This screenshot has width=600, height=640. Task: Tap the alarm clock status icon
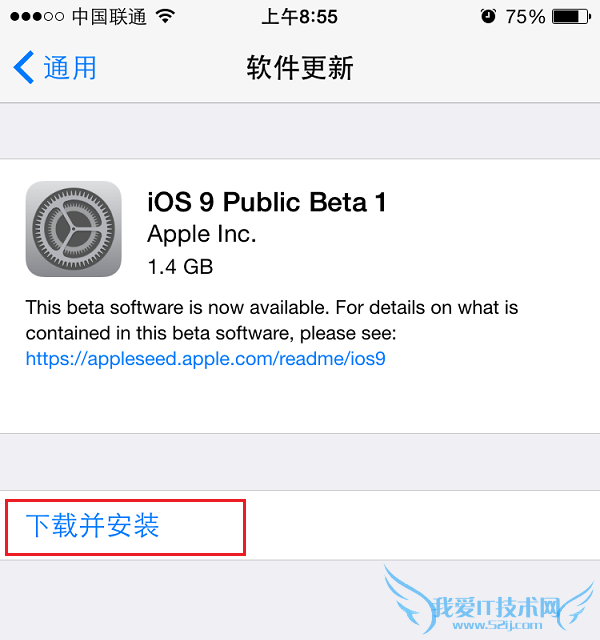pos(488,16)
